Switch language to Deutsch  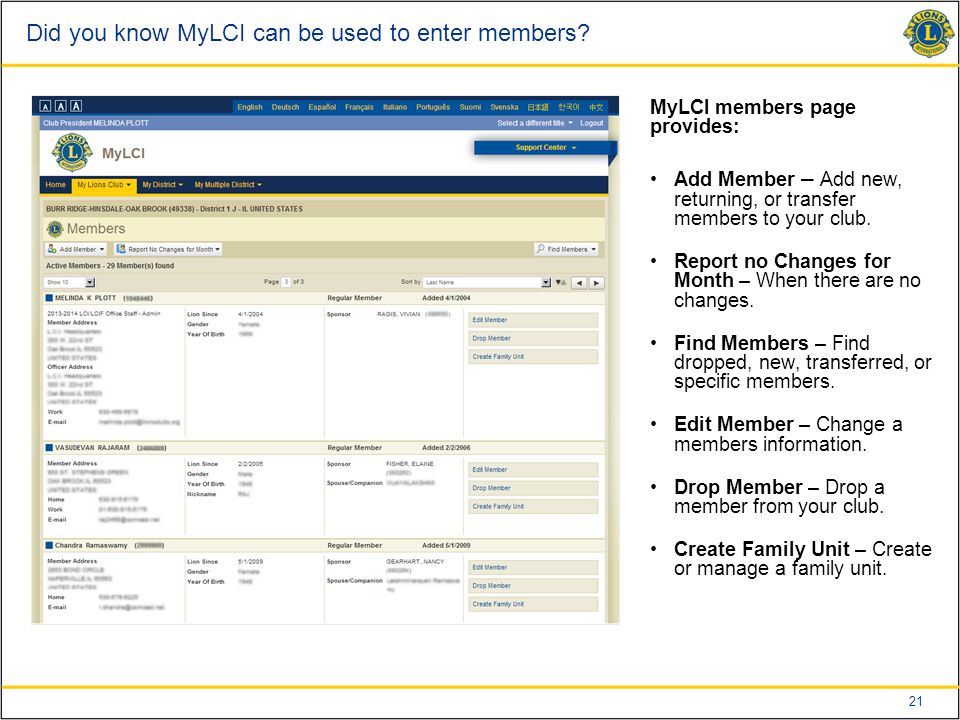tap(285, 107)
